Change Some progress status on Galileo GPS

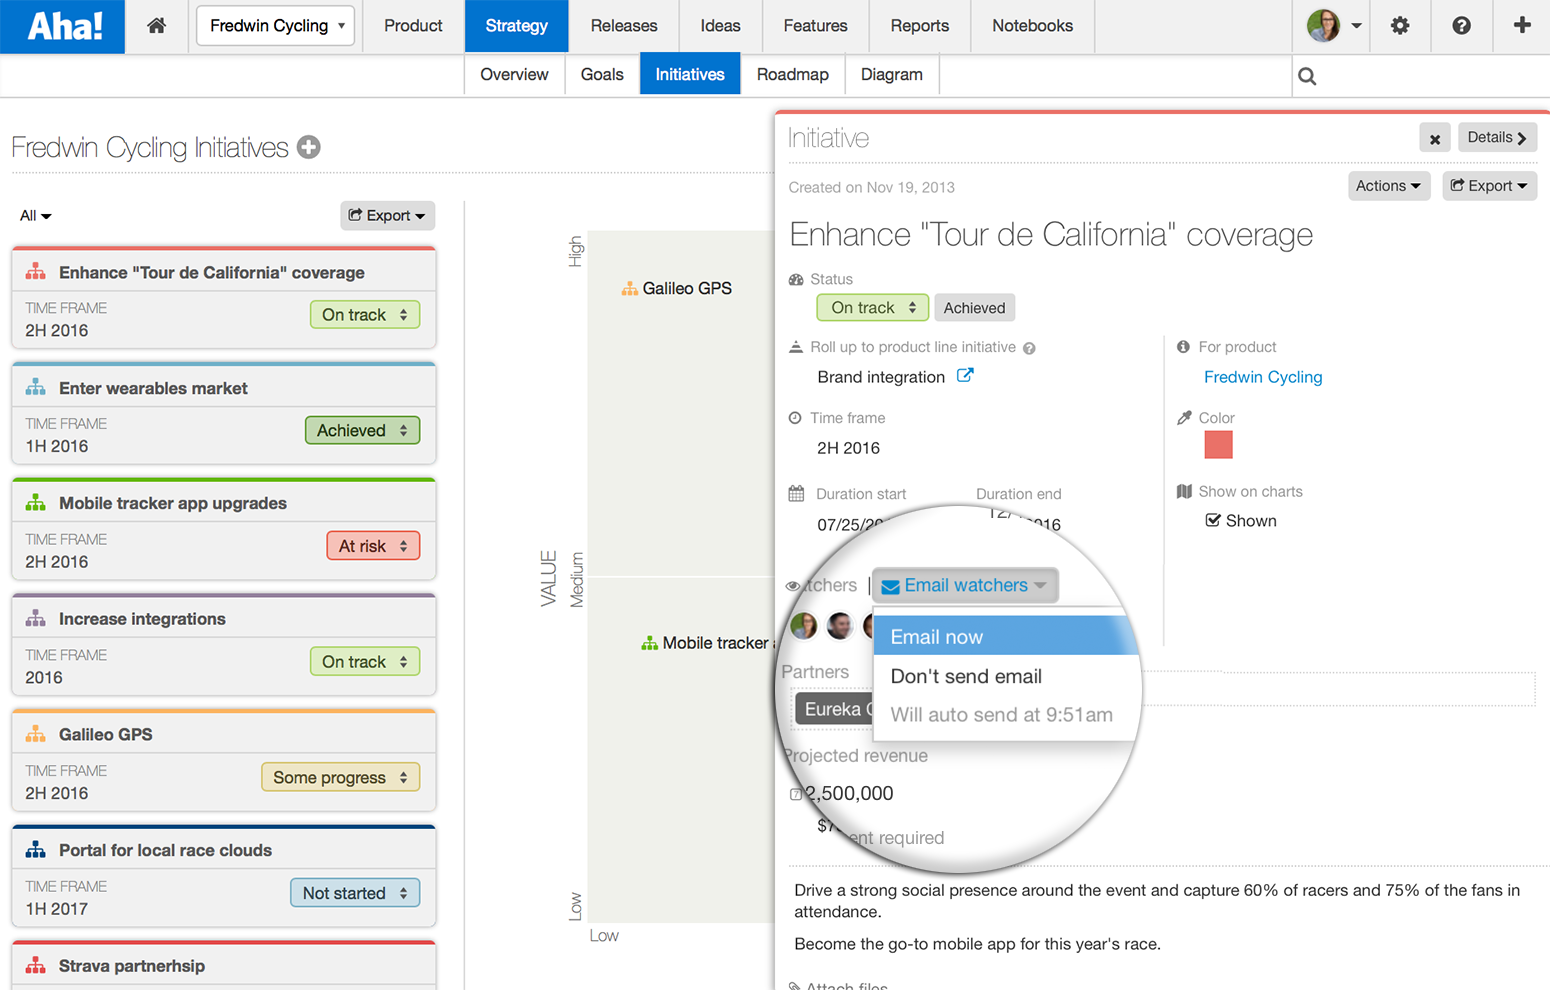(340, 777)
